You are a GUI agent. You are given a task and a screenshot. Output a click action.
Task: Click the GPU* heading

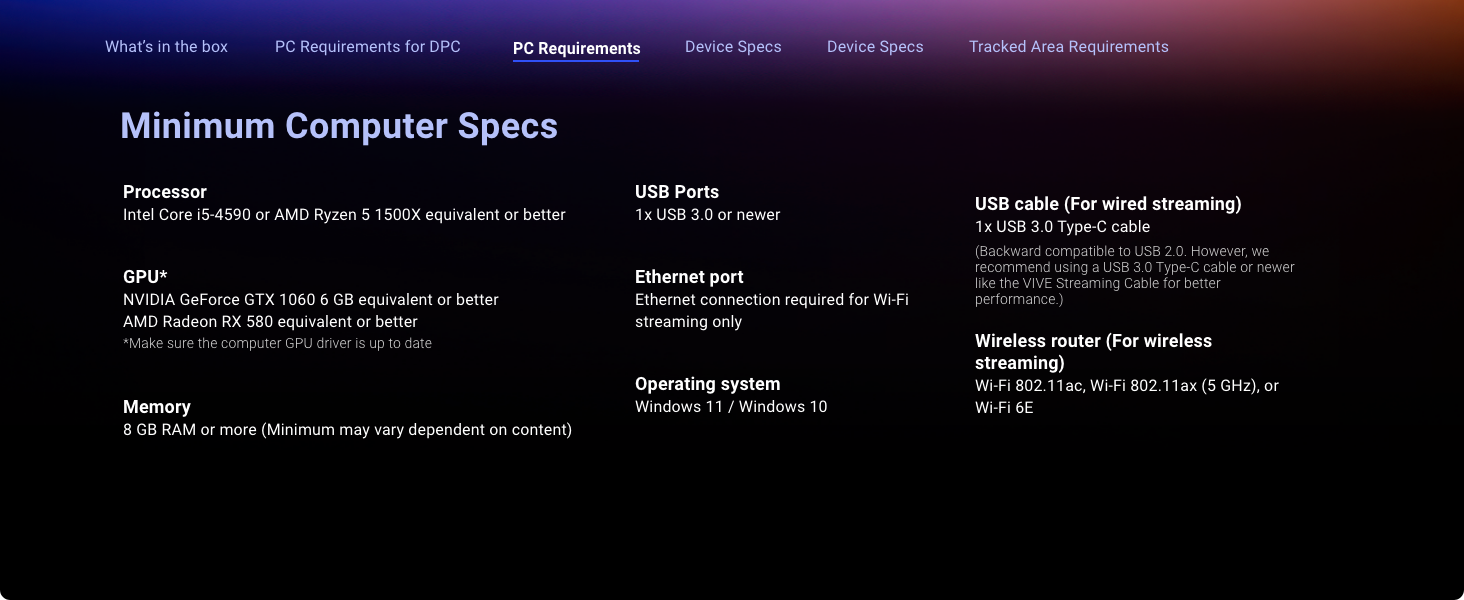145,277
